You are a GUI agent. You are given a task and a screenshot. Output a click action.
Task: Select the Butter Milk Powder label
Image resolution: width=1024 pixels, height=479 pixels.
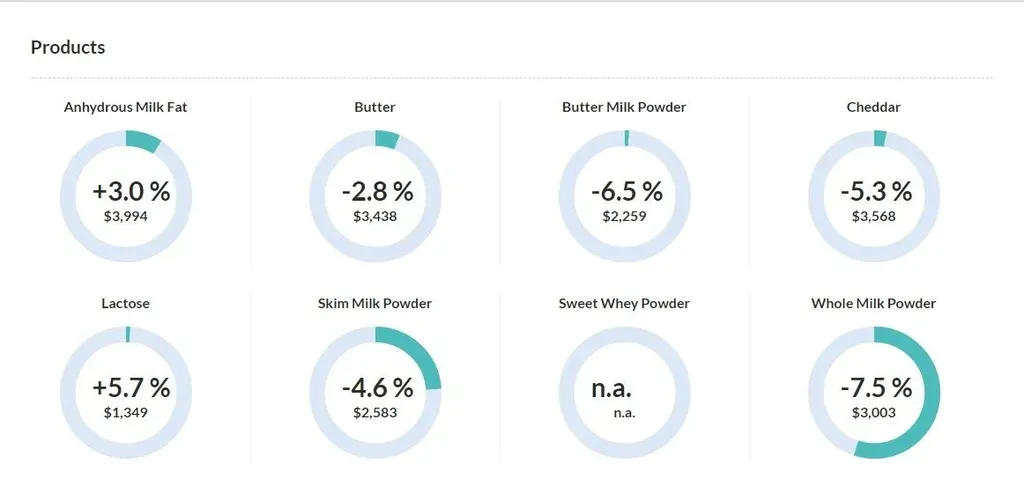pyautogui.click(x=624, y=107)
